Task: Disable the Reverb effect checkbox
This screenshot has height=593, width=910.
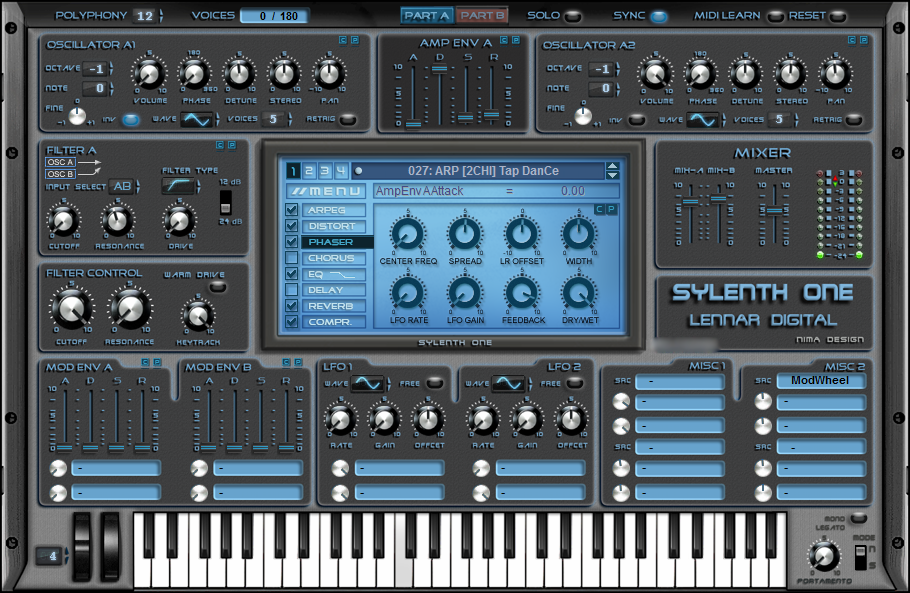Action: tap(291, 306)
